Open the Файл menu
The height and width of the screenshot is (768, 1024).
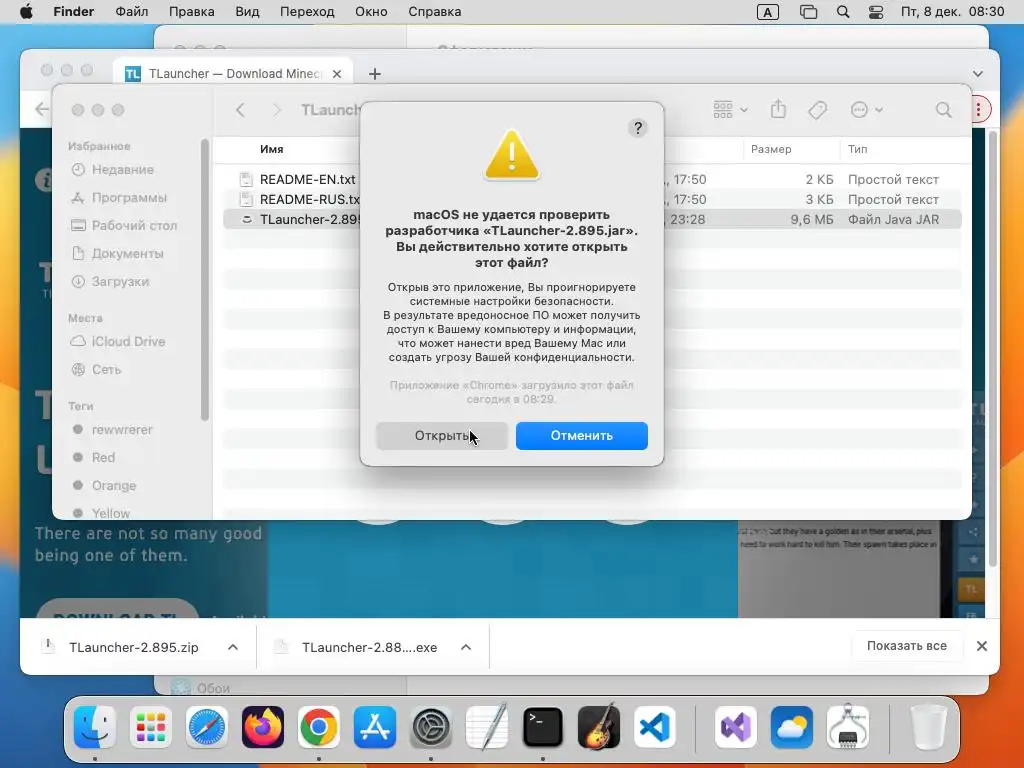[x=132, y=12]
